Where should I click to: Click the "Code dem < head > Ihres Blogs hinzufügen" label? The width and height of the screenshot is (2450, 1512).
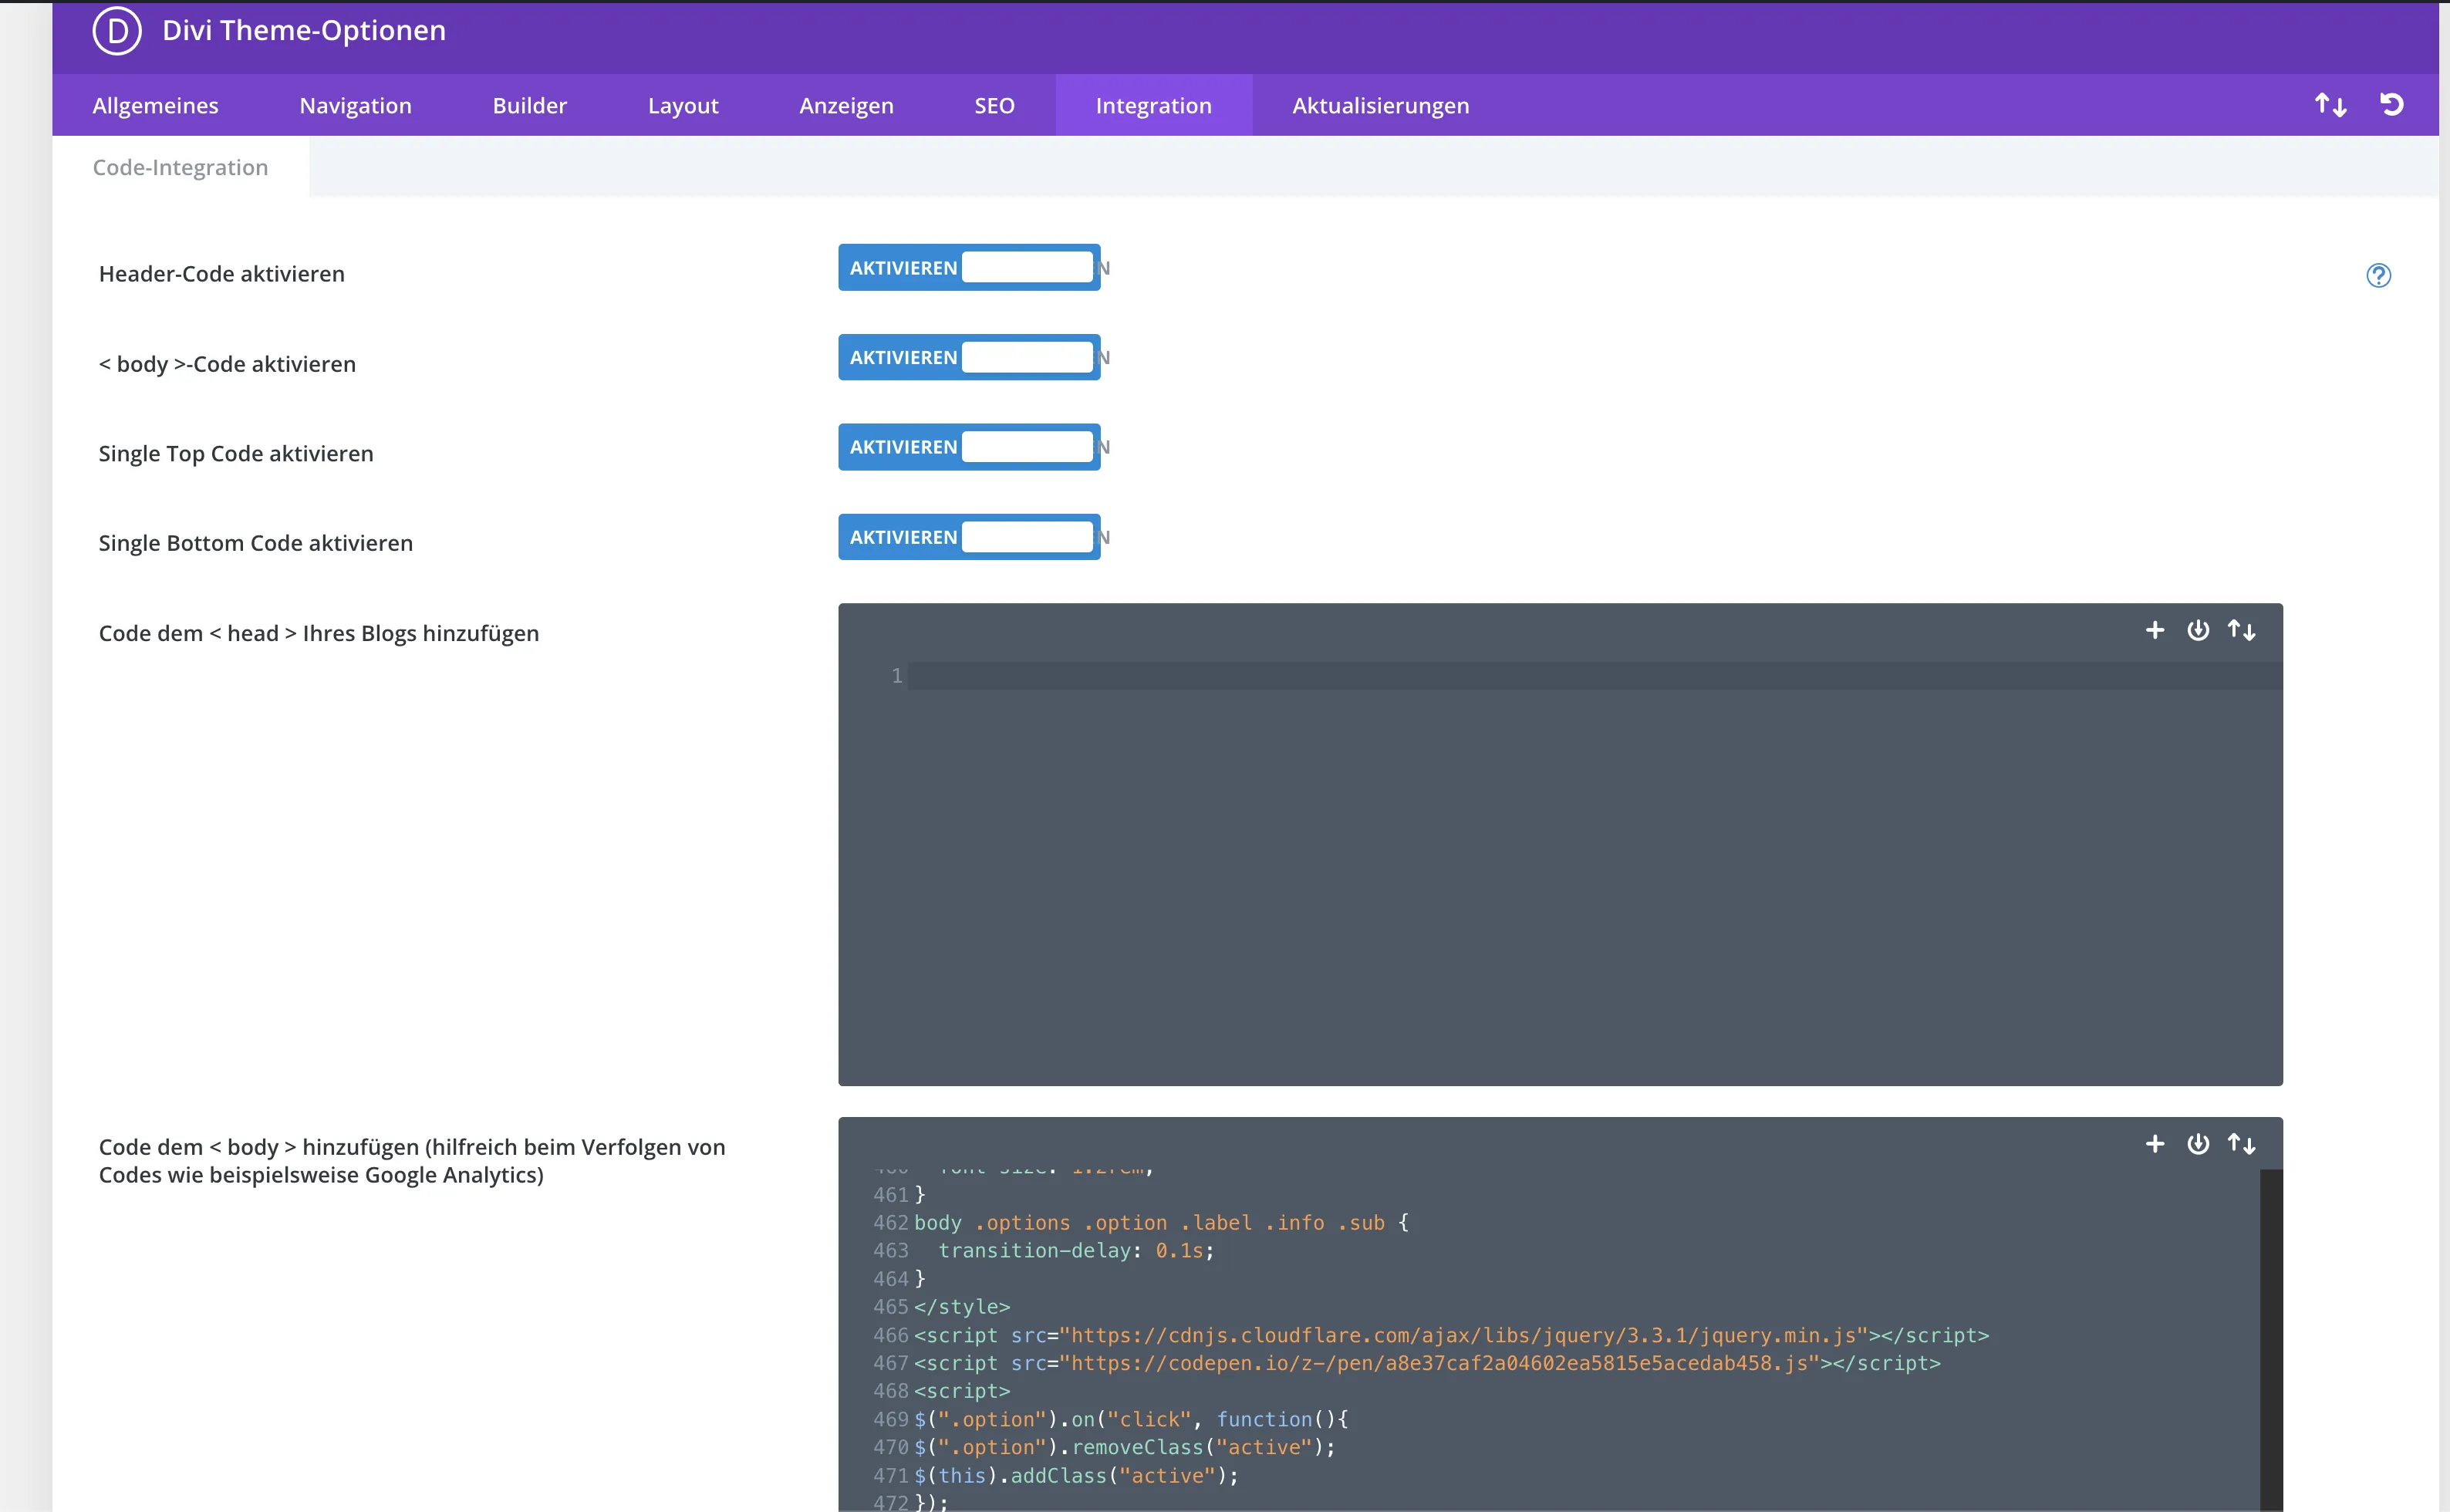click(319, 633)
